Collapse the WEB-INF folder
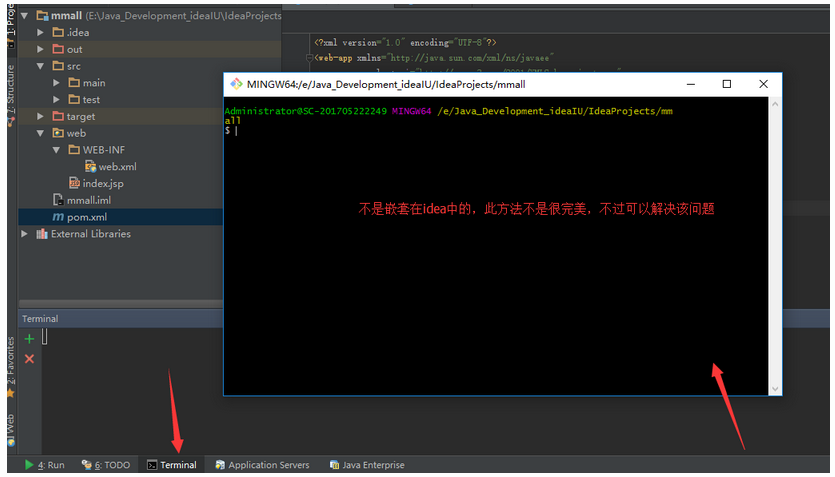835x477 pixels. 57,150
